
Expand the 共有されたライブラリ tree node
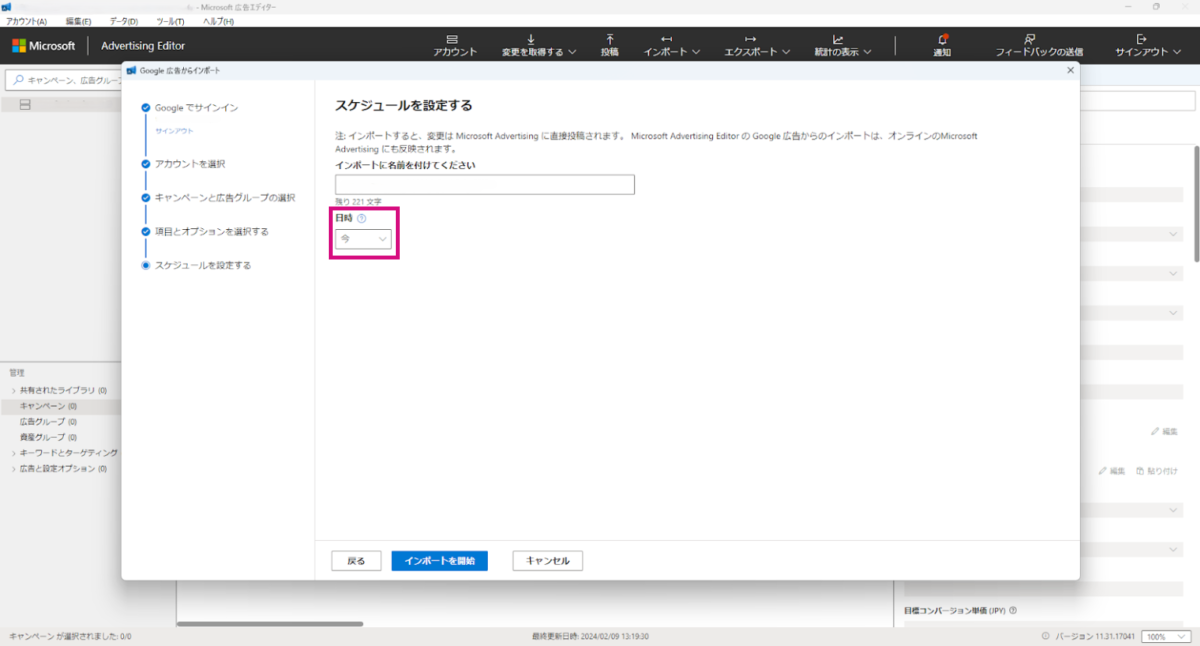pos(13,391)
